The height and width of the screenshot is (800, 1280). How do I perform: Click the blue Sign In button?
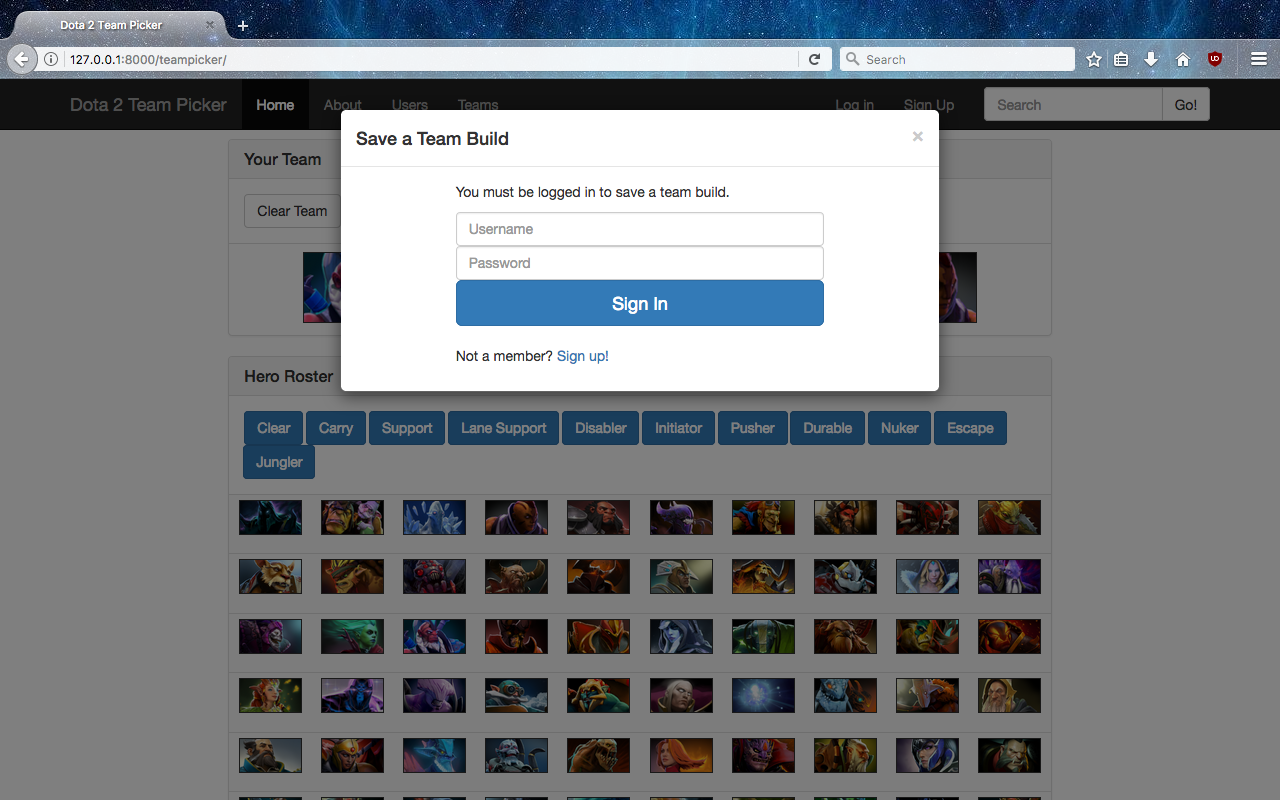point(640,303)
